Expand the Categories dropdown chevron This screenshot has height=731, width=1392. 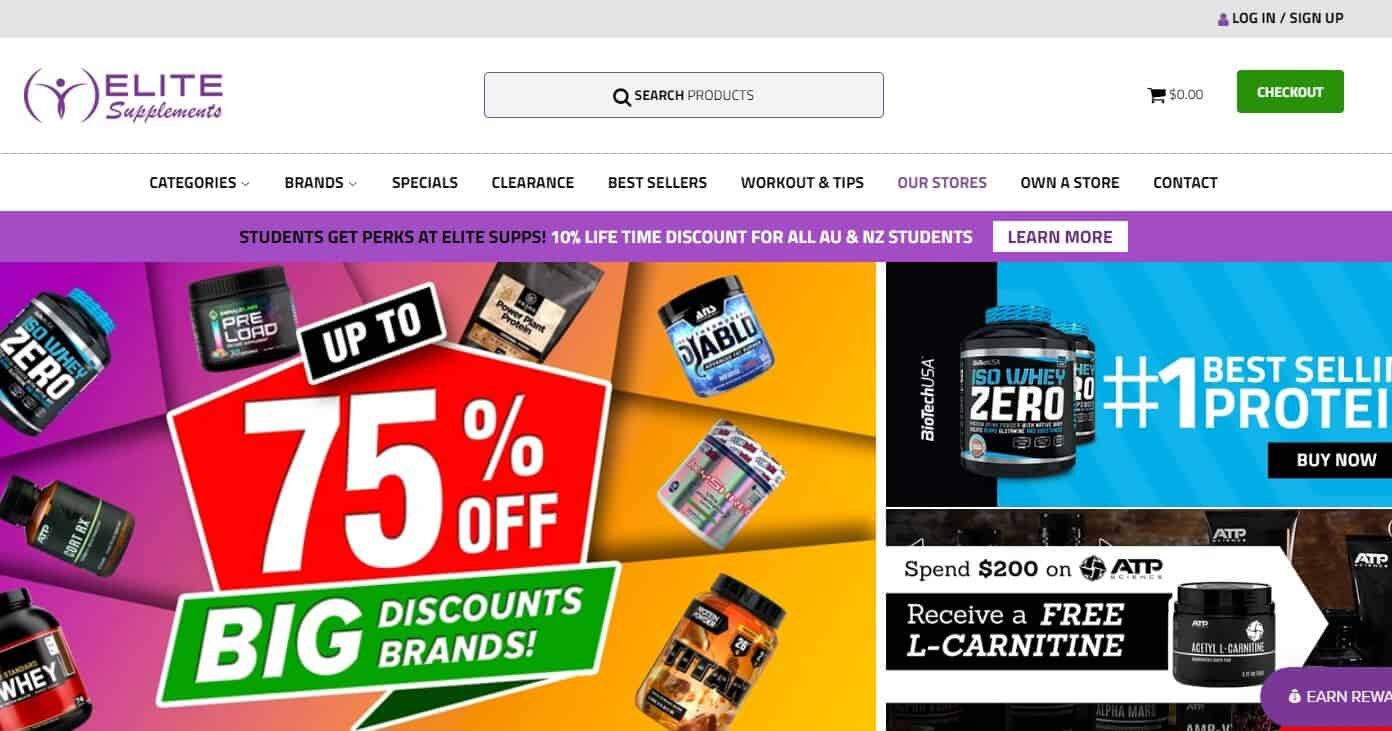(x=245, y=184)
